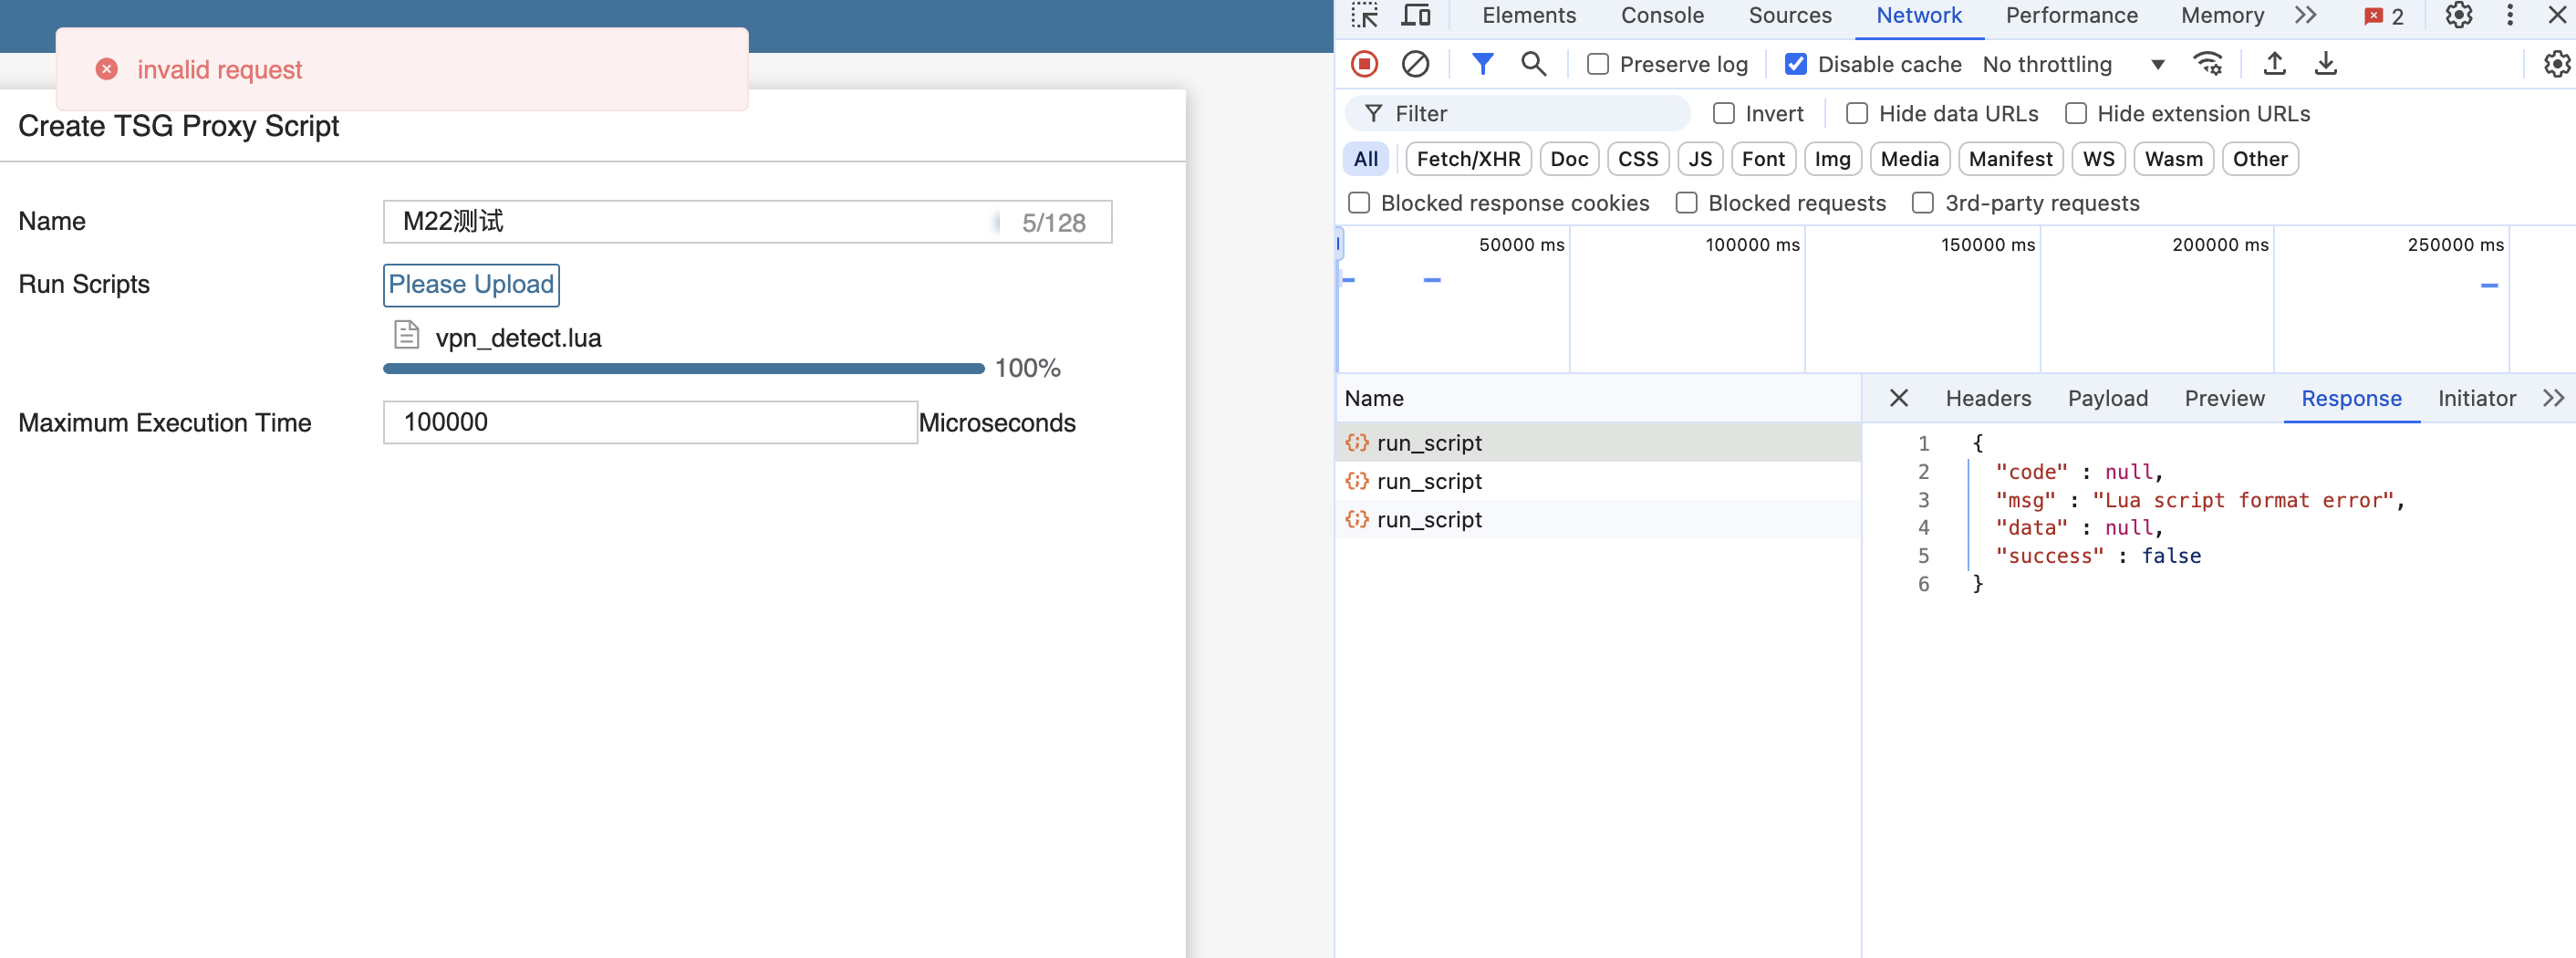2576x958 pixels.
Task: Show more request detail tabs
Action: coord(2553,398)
